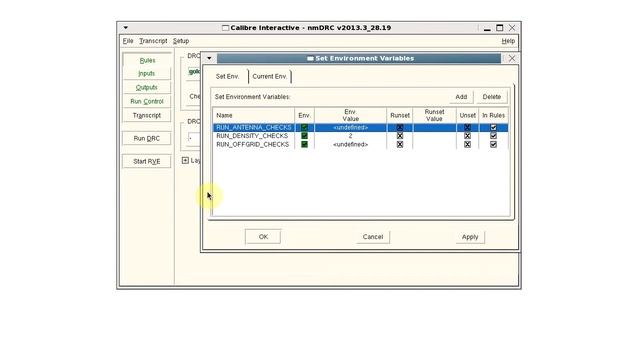Open the Help menu
This screenshot has width=640, height=360.
click(x=508, y=41)
